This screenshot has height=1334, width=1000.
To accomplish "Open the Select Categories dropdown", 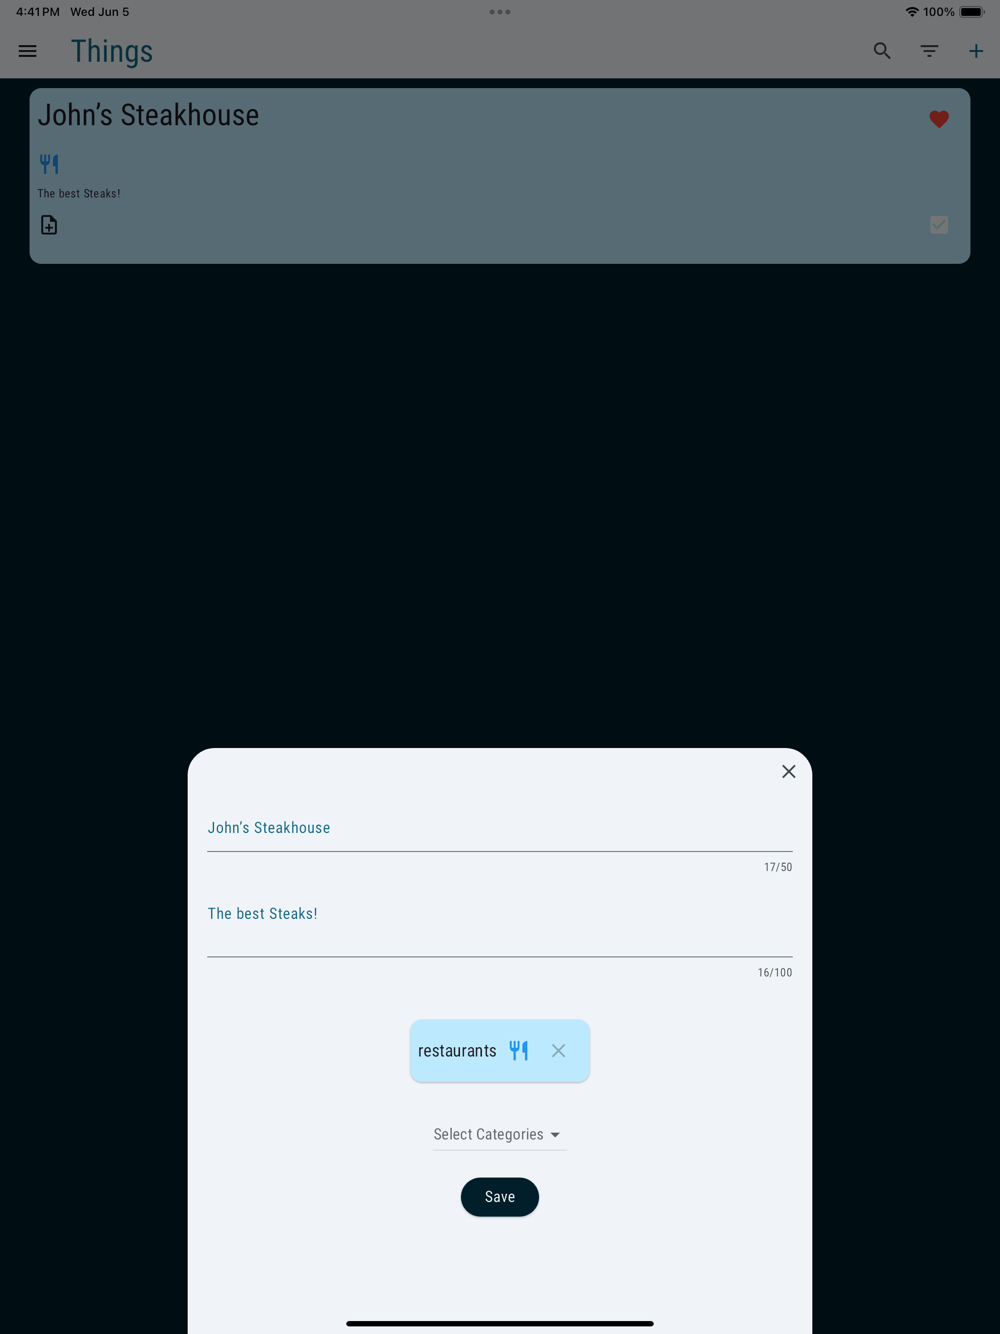I will tap(499, 1135).
